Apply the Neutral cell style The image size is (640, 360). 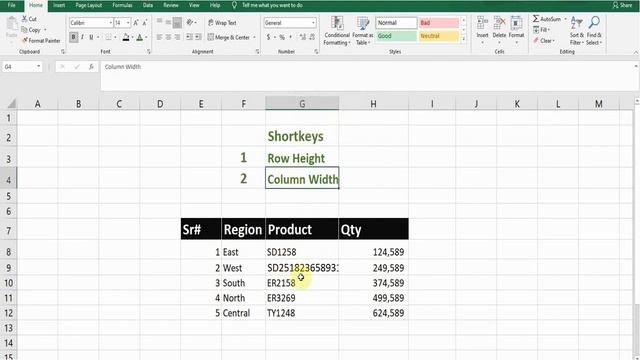click(439, 36)
